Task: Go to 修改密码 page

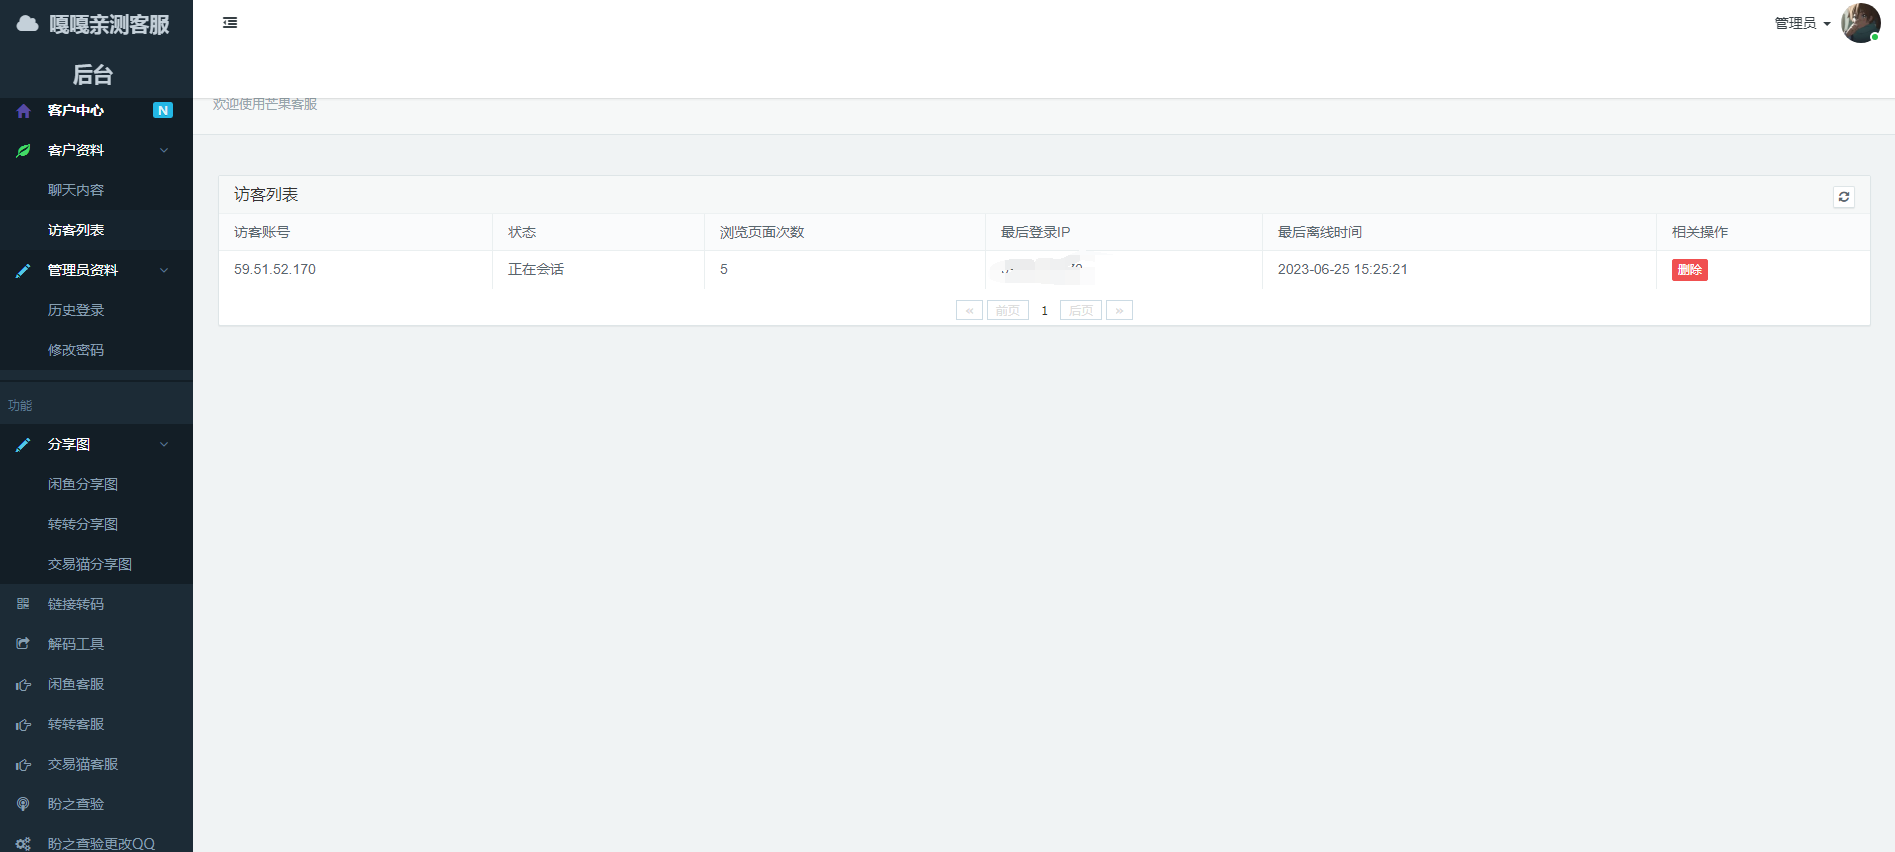Action: tap(76, 350)
